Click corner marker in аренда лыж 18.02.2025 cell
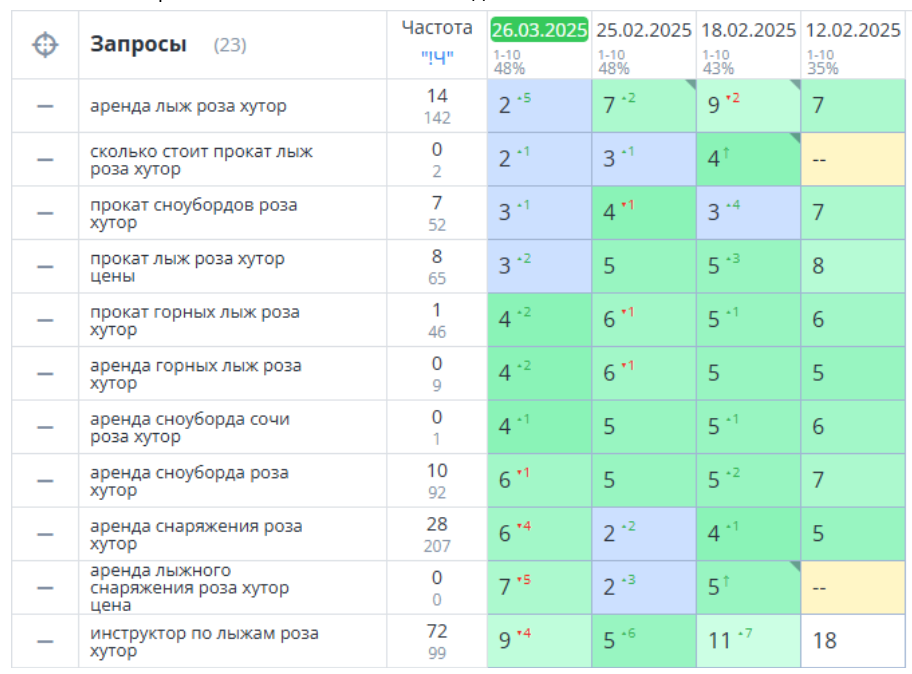Screen dimensions: 912x674 pyautogui.click(x=796, y=85)
